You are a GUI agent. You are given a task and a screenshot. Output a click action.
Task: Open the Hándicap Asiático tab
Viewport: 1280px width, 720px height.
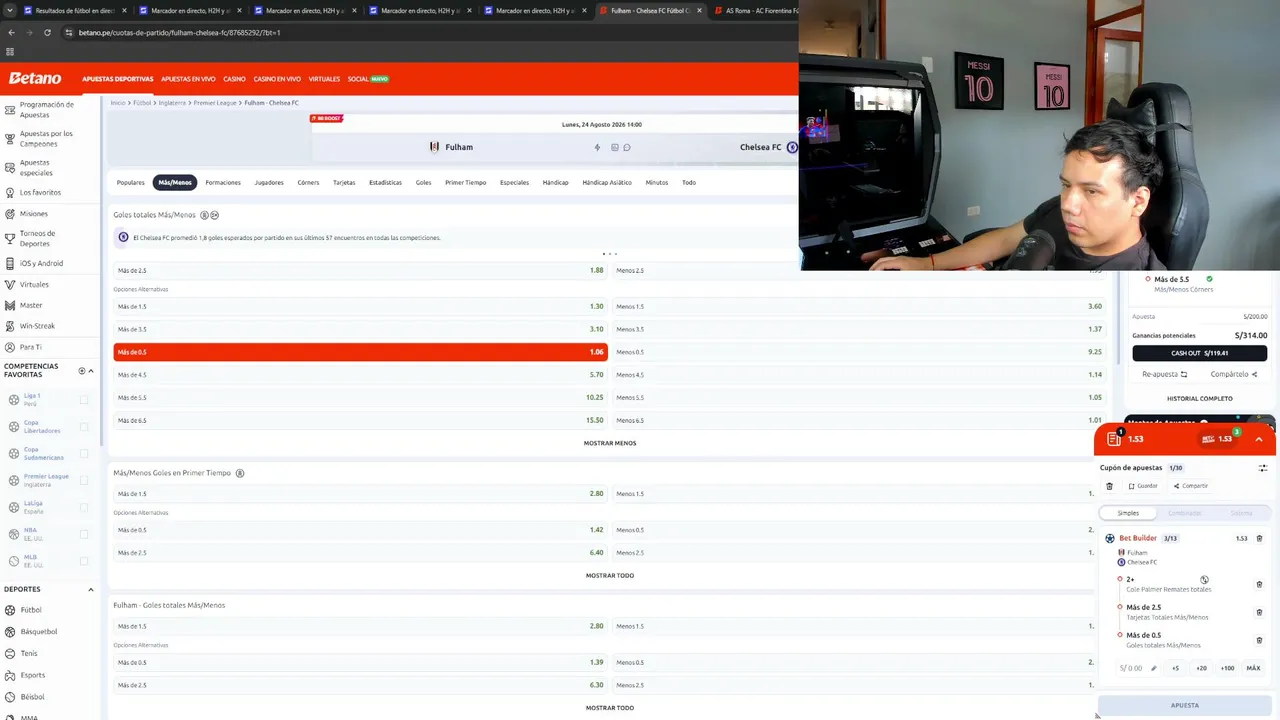click(x=607, y=182)
